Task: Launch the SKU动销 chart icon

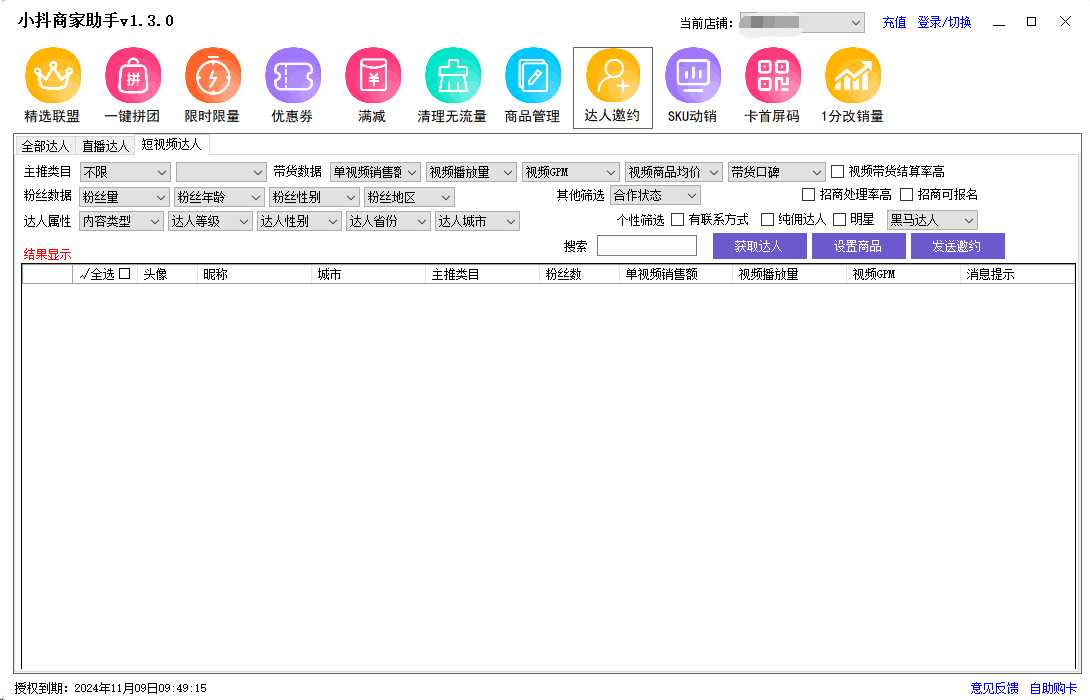Action: (x=692, y=76)
